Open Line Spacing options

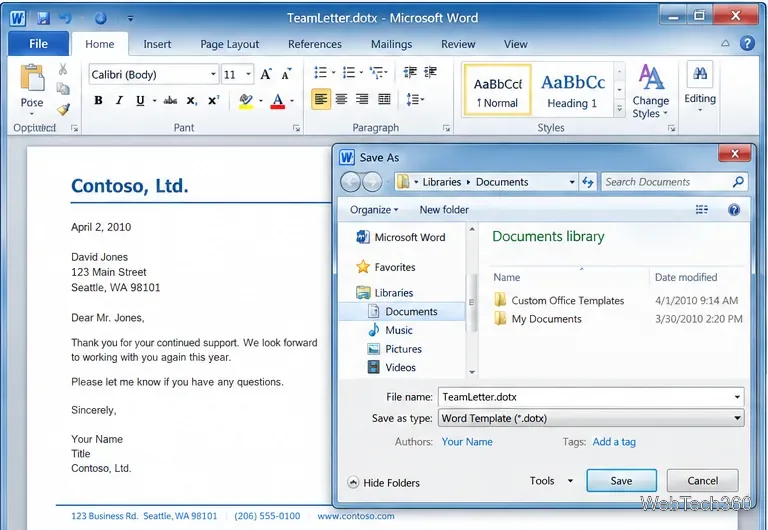point(415,99)
